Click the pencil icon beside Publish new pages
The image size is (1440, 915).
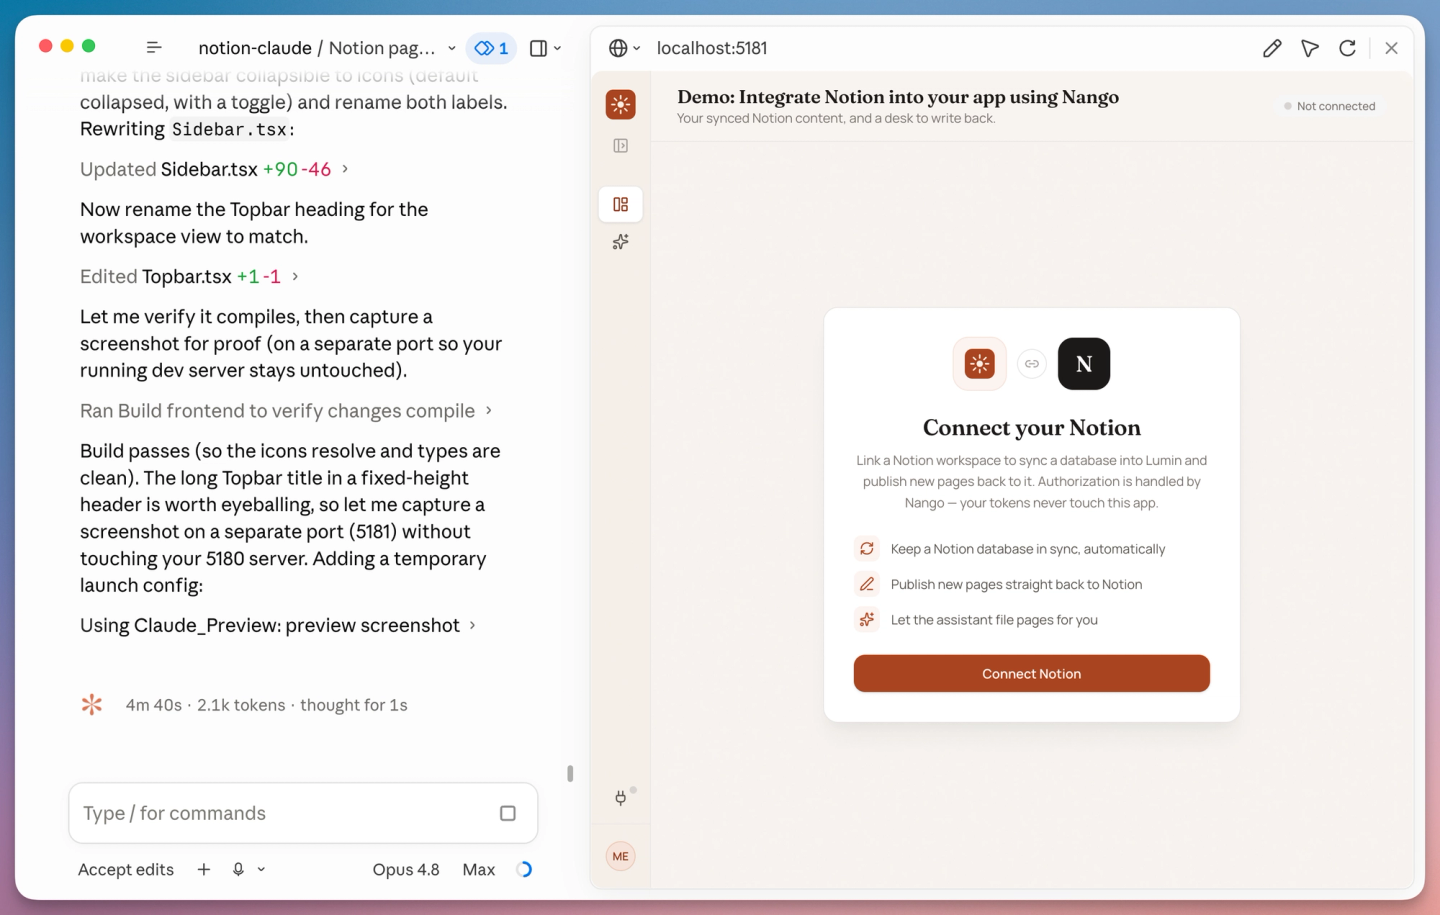click(867, 584)
